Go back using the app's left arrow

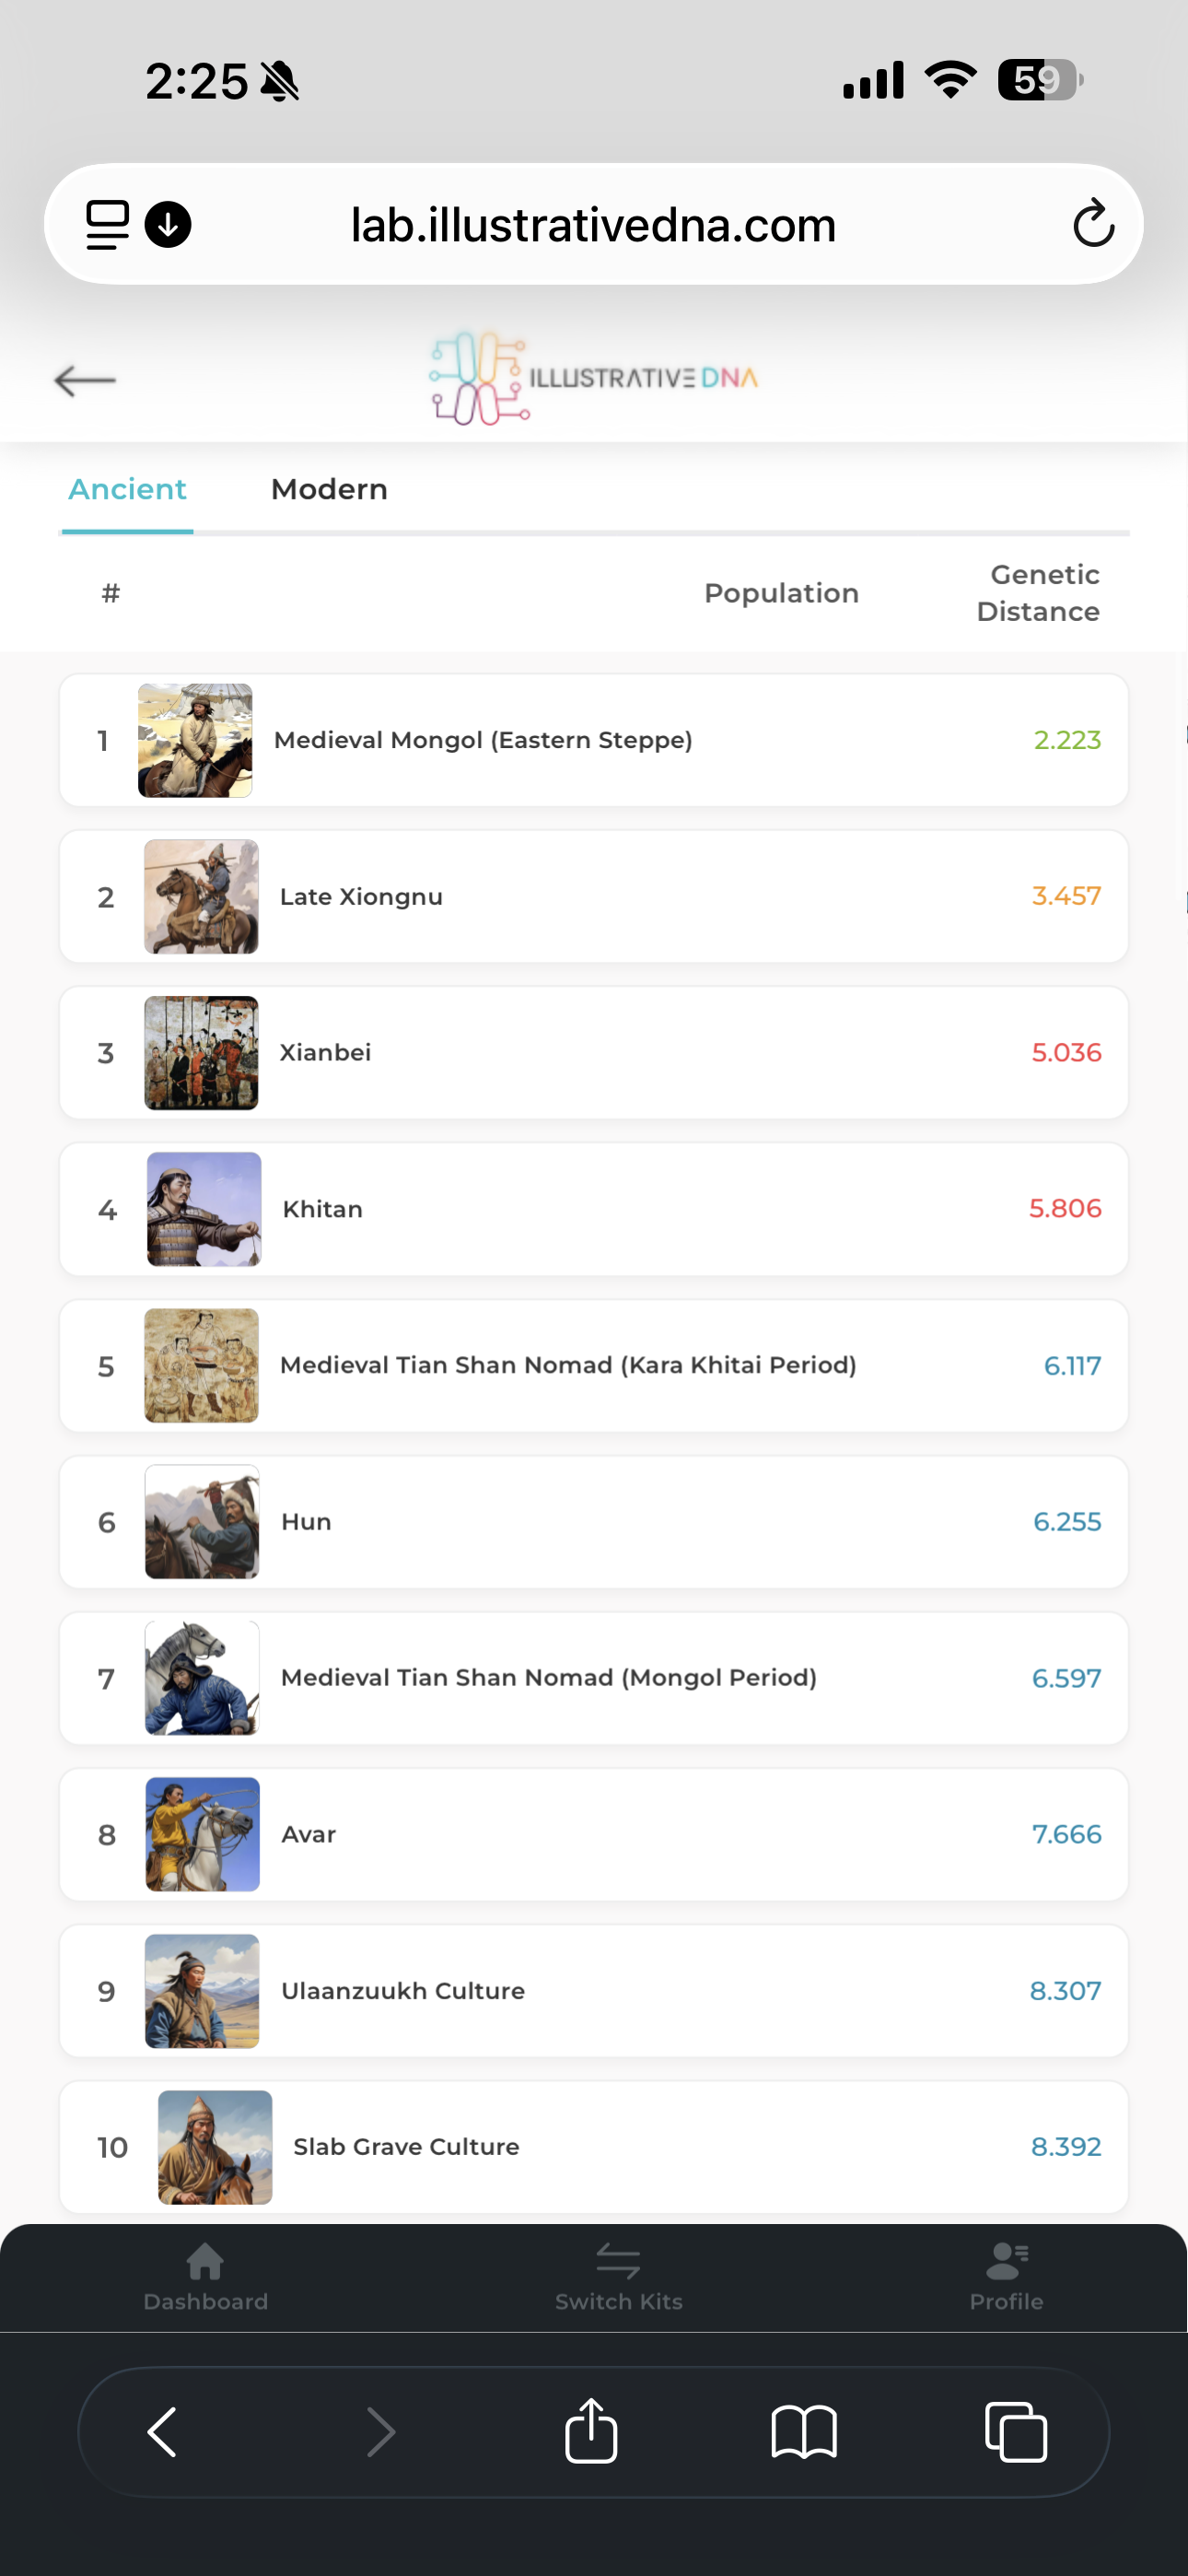coord(85,380)
